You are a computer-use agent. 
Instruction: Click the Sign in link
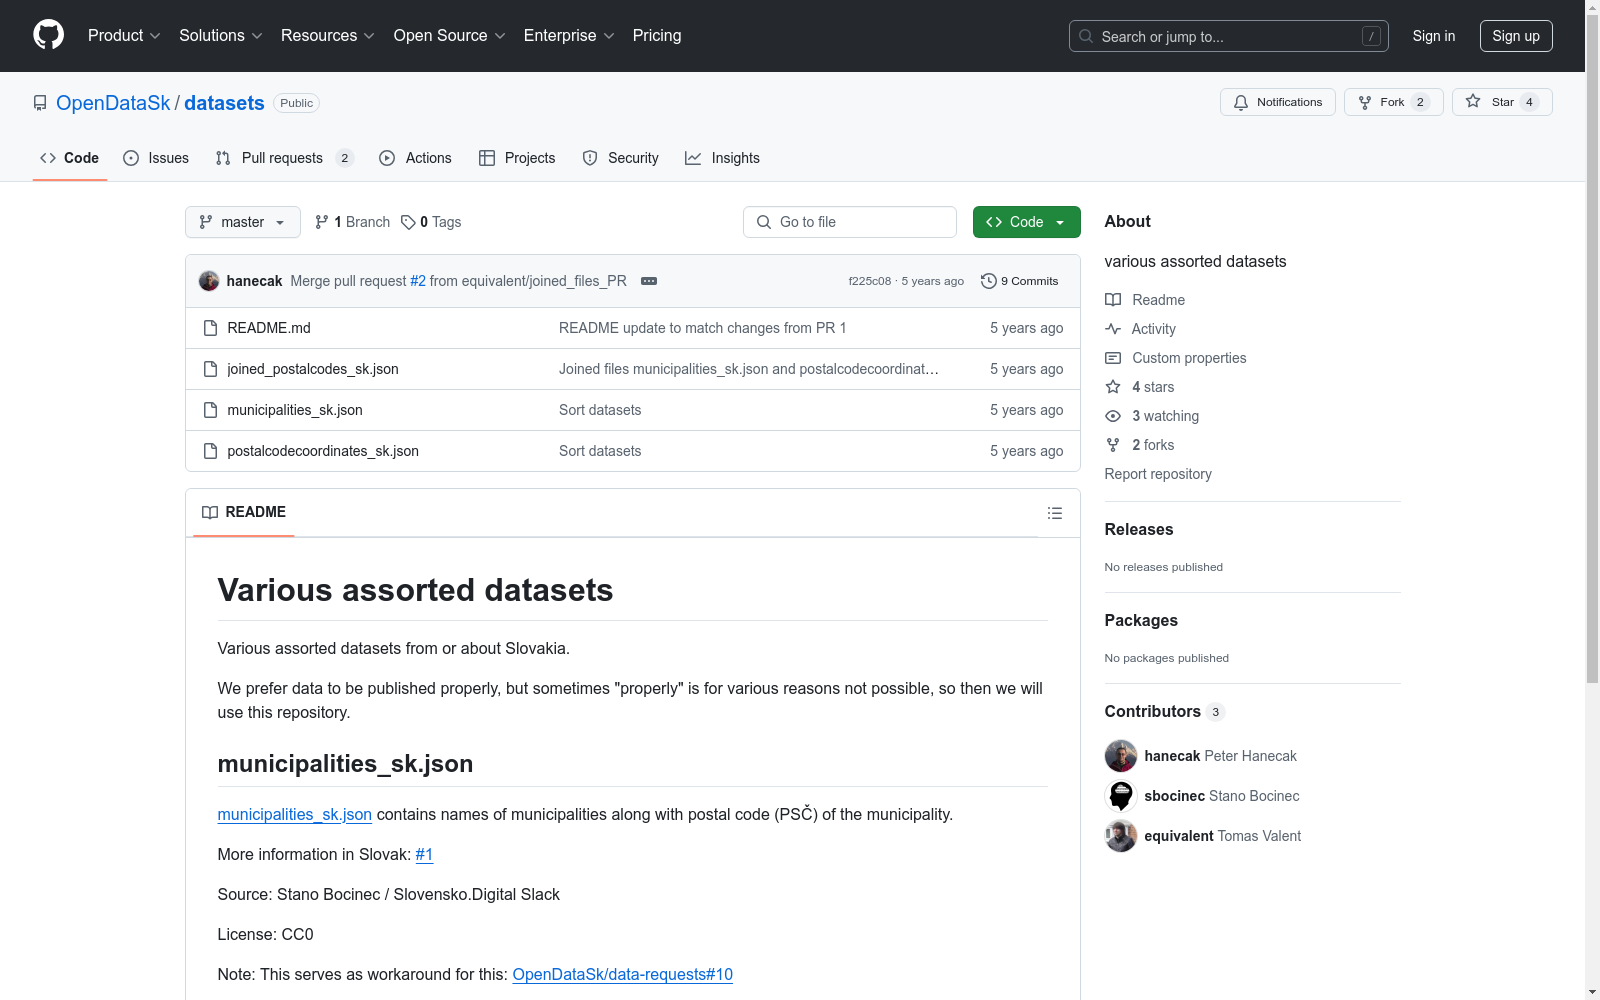[x=1434, y=36]
